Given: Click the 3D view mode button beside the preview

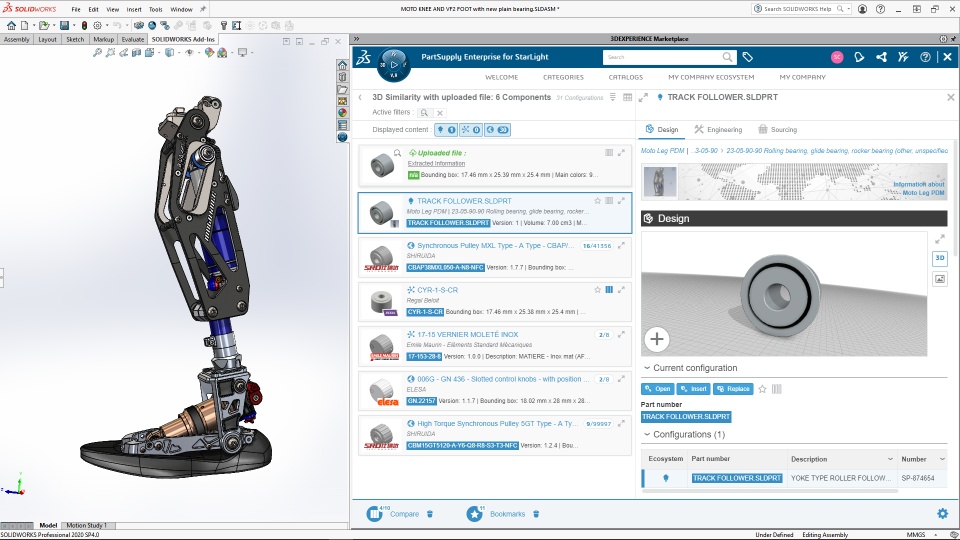Looking at the screenshot, I should coord(940,258).
